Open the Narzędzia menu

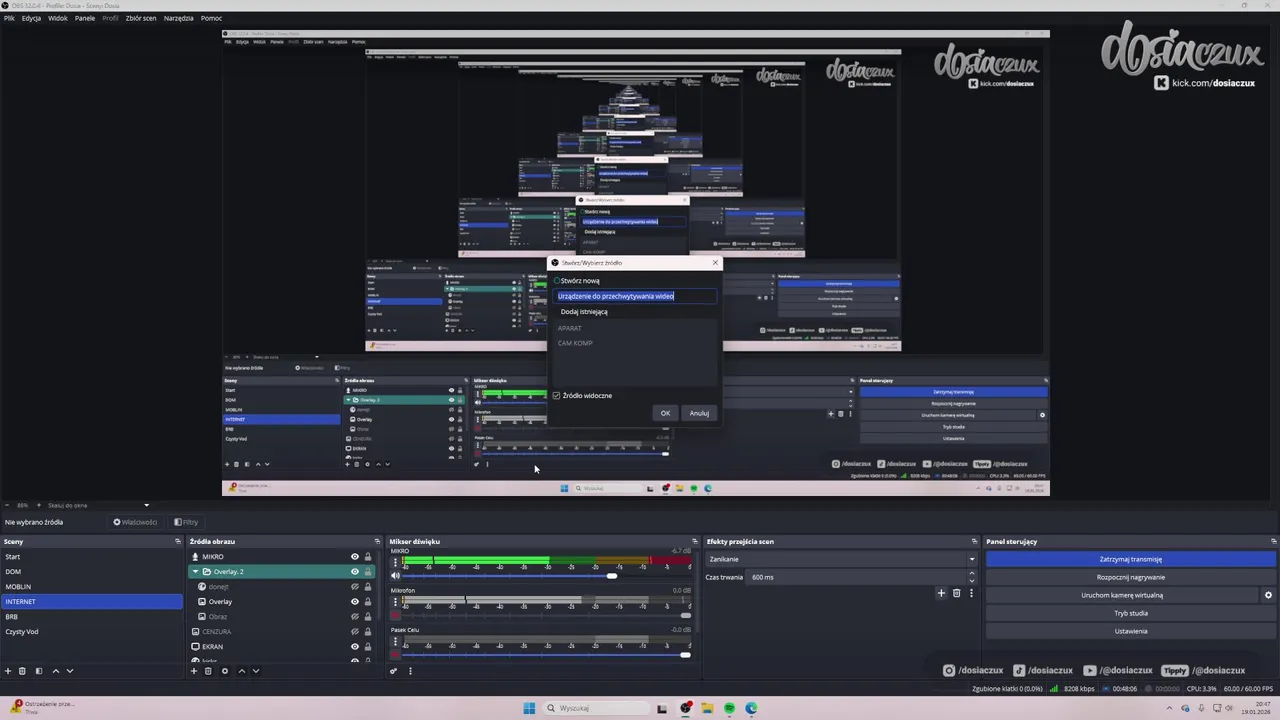[179, 18]
